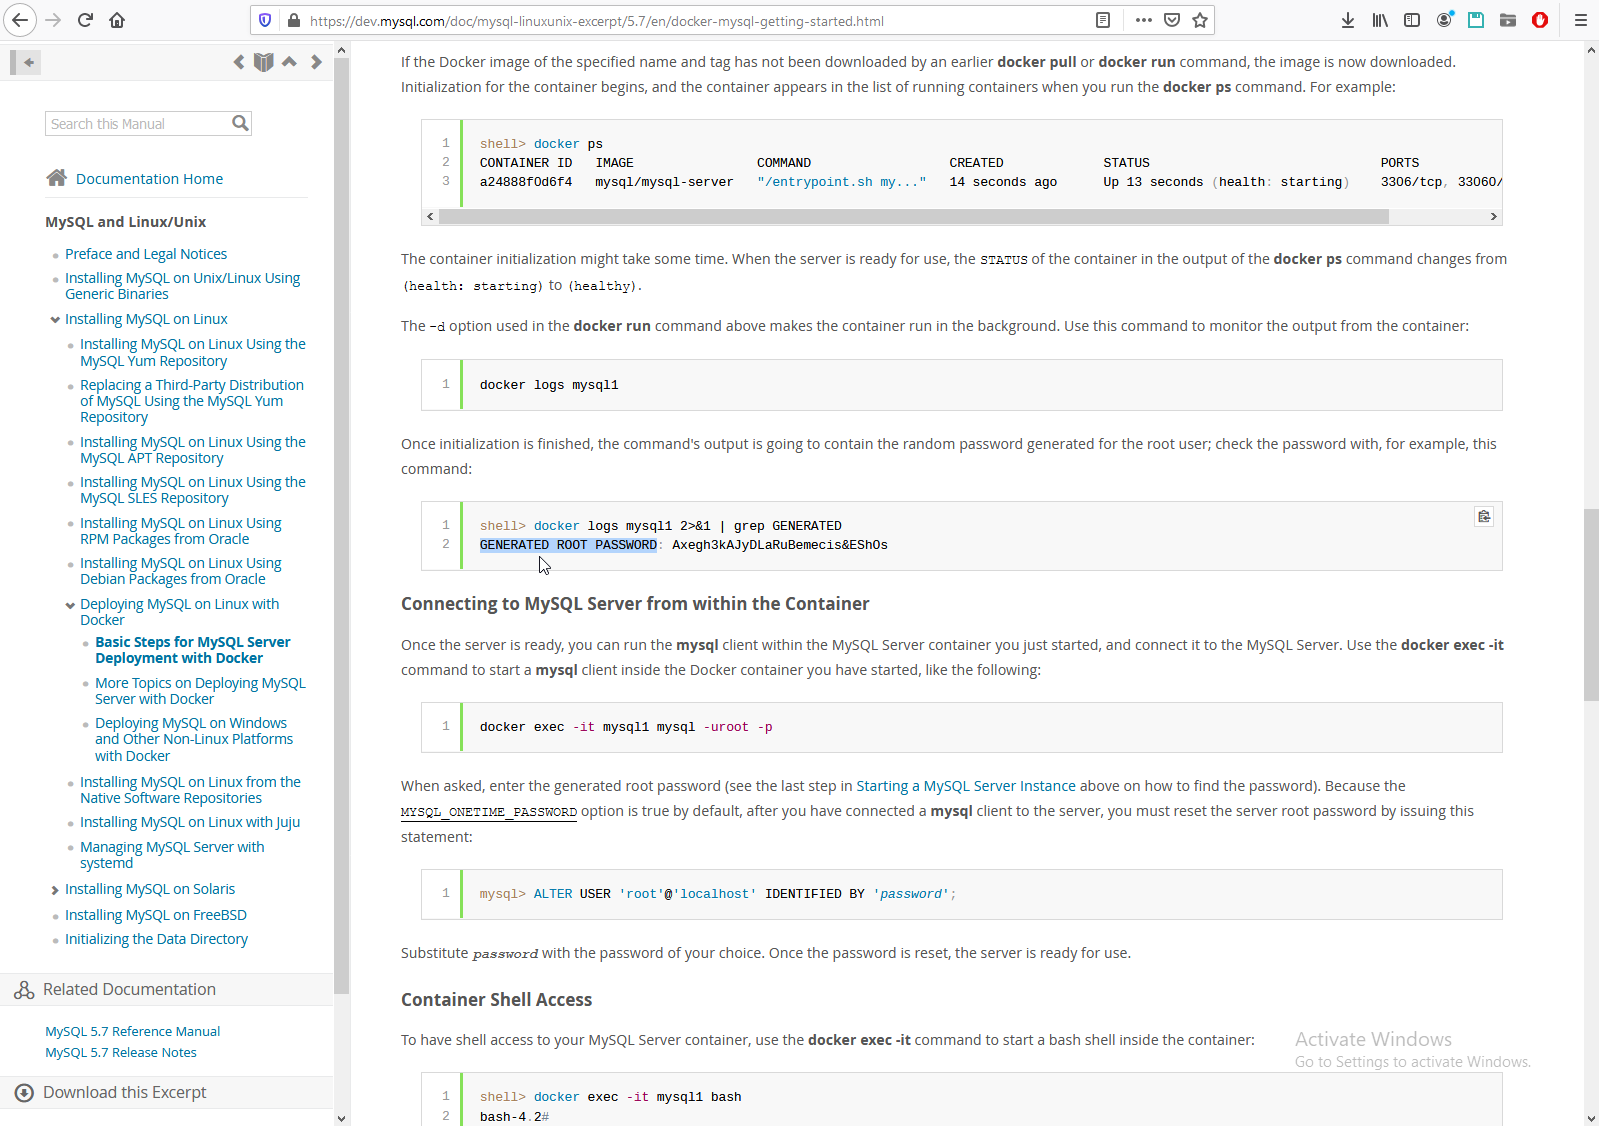Copy the grep GENERATED code snippet
Screen dimensions: 1599x1126
point(1484,516)
